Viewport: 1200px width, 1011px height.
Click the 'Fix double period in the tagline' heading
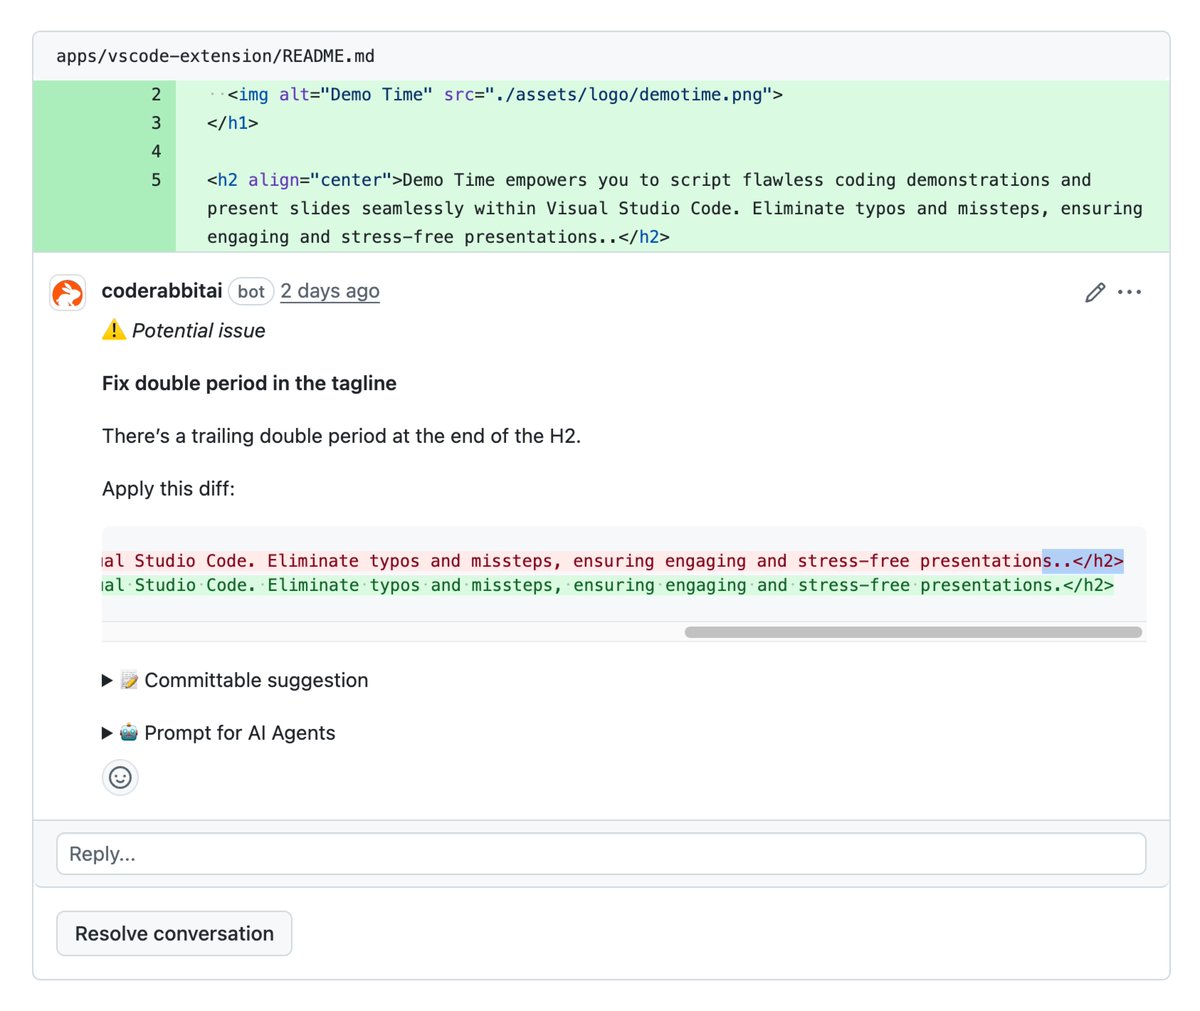tap(249, 383)
